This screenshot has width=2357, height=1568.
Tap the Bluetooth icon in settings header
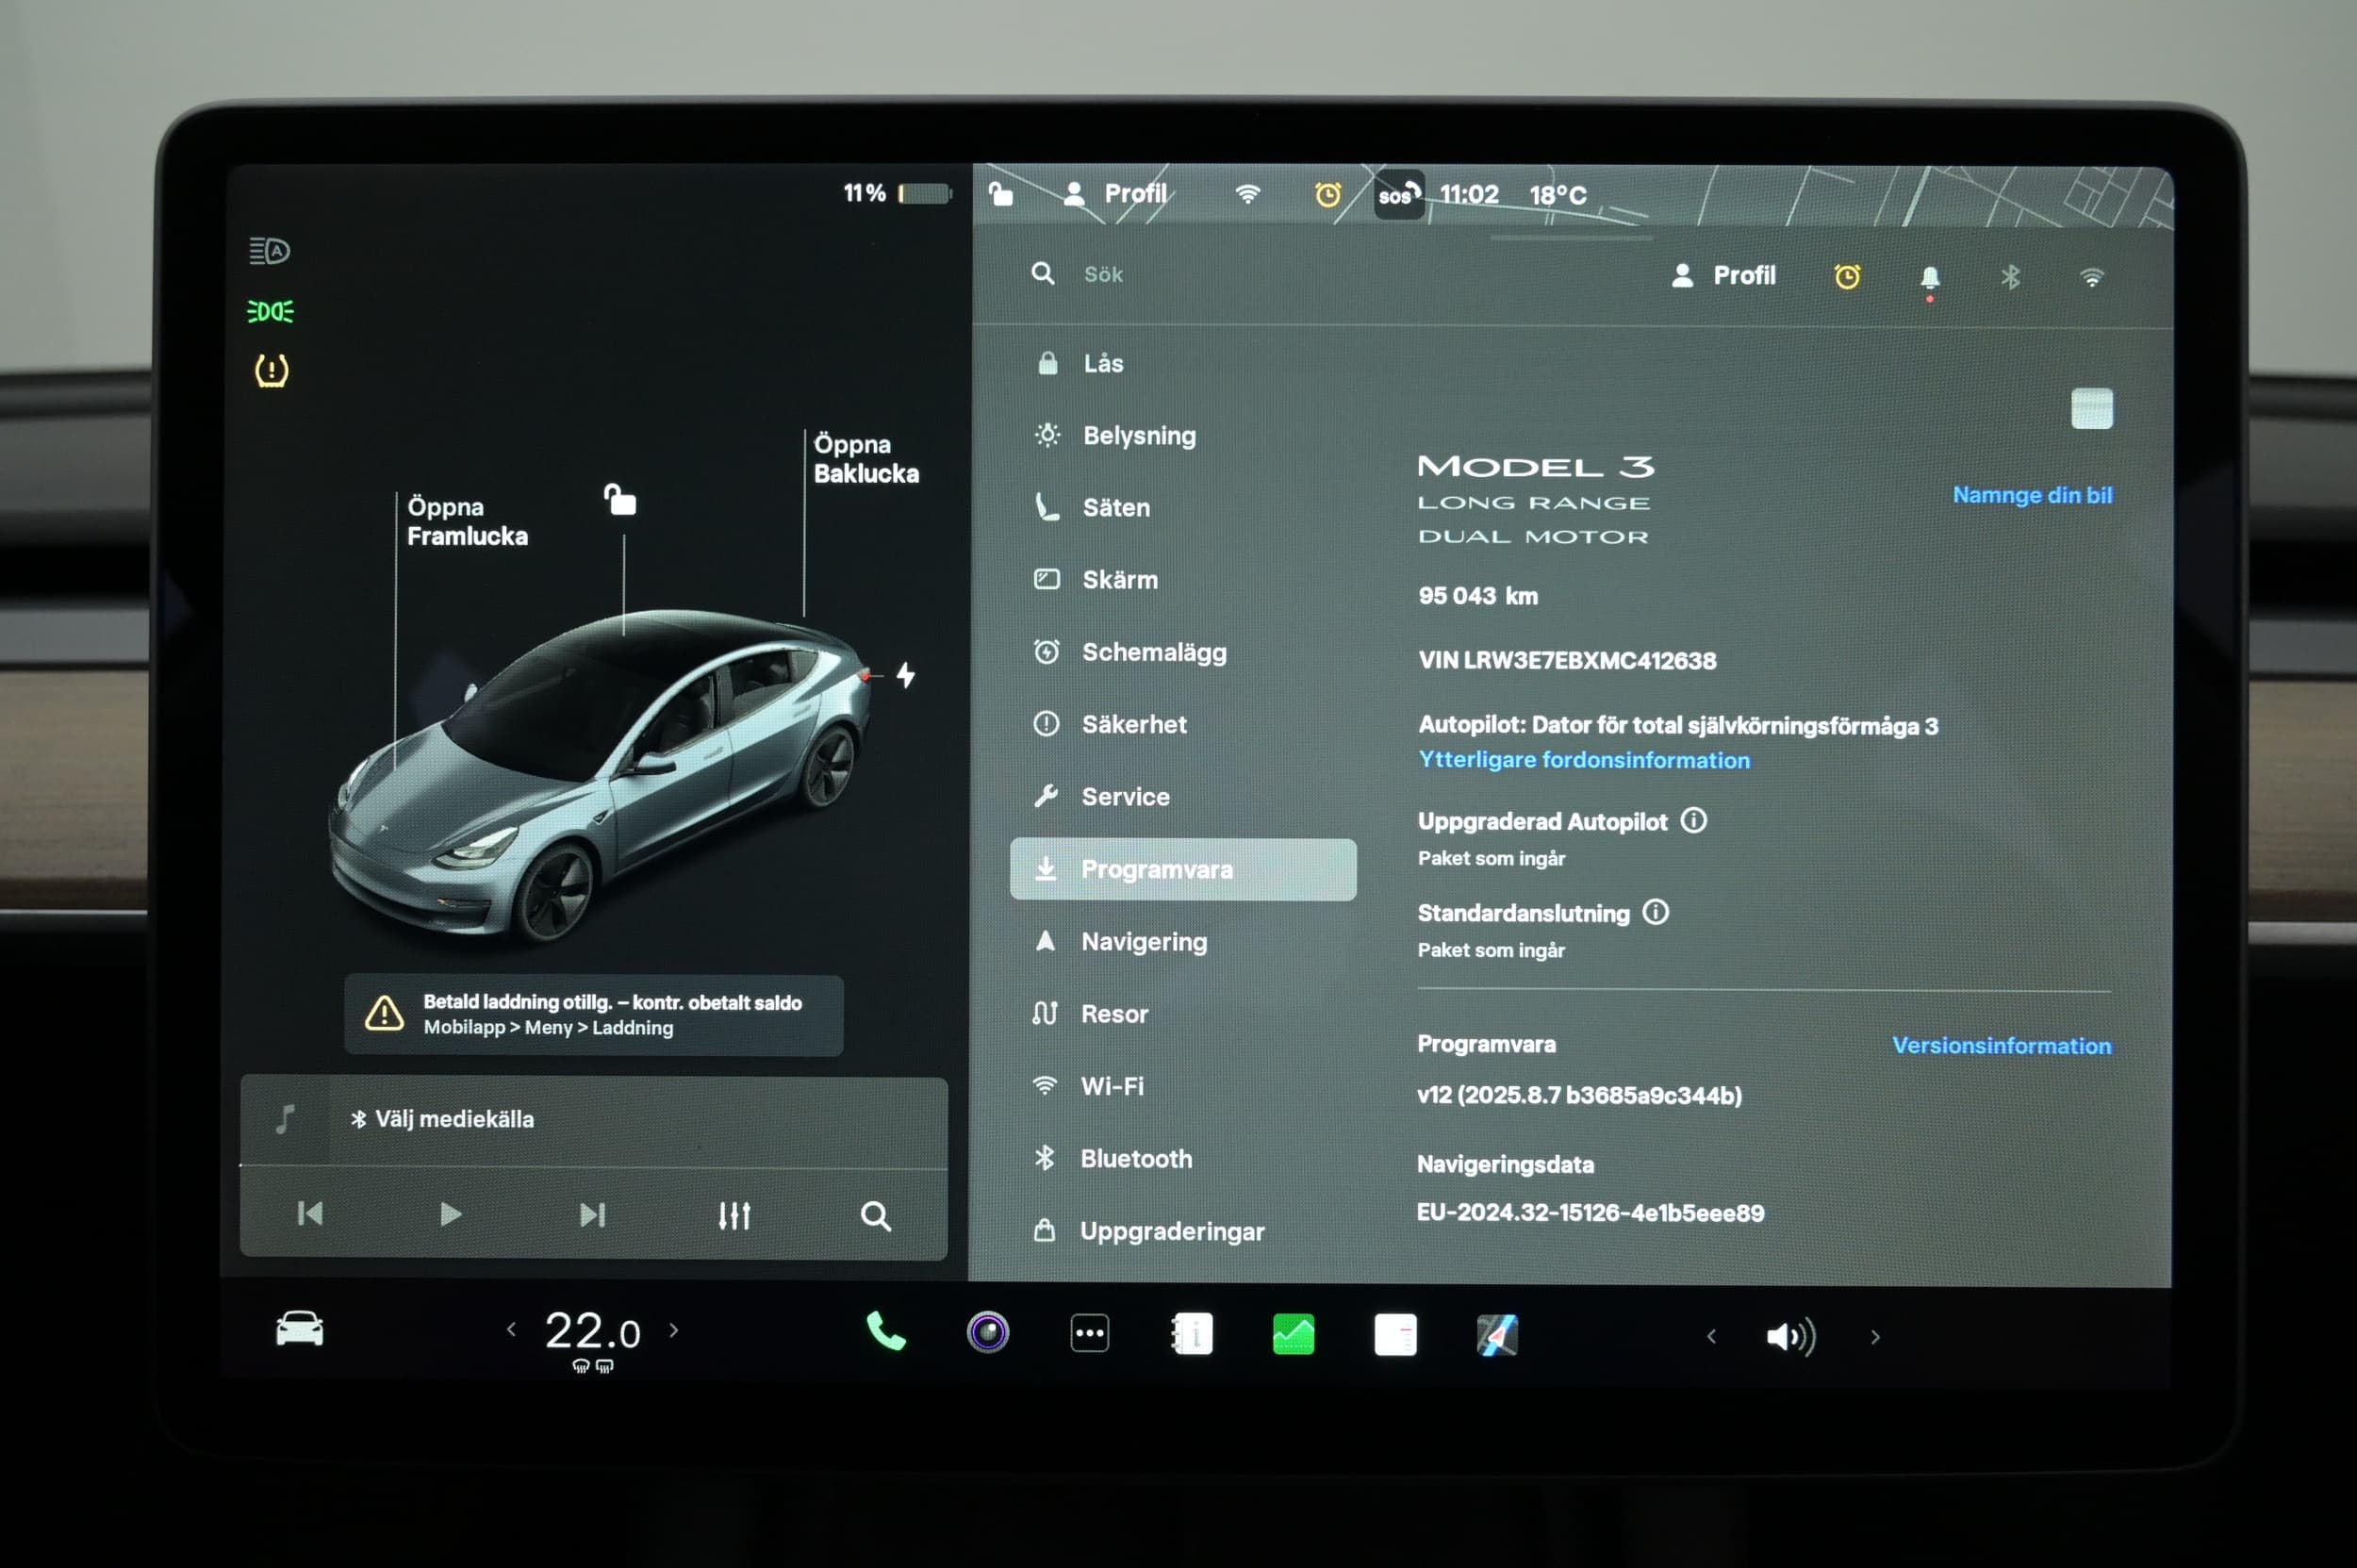[x=2010, y=277]
